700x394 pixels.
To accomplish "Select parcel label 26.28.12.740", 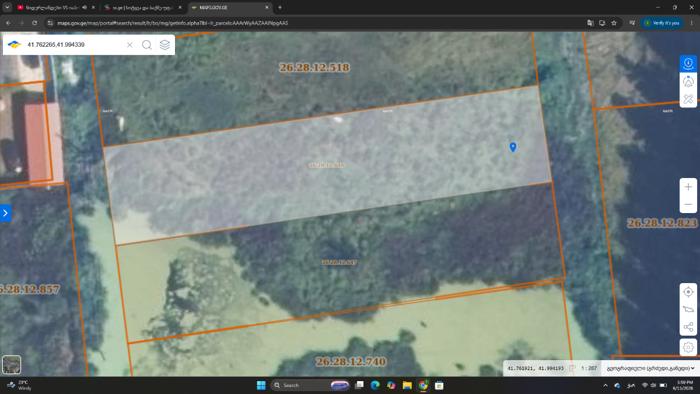I will pyautogui.click(x=351, y=361).
